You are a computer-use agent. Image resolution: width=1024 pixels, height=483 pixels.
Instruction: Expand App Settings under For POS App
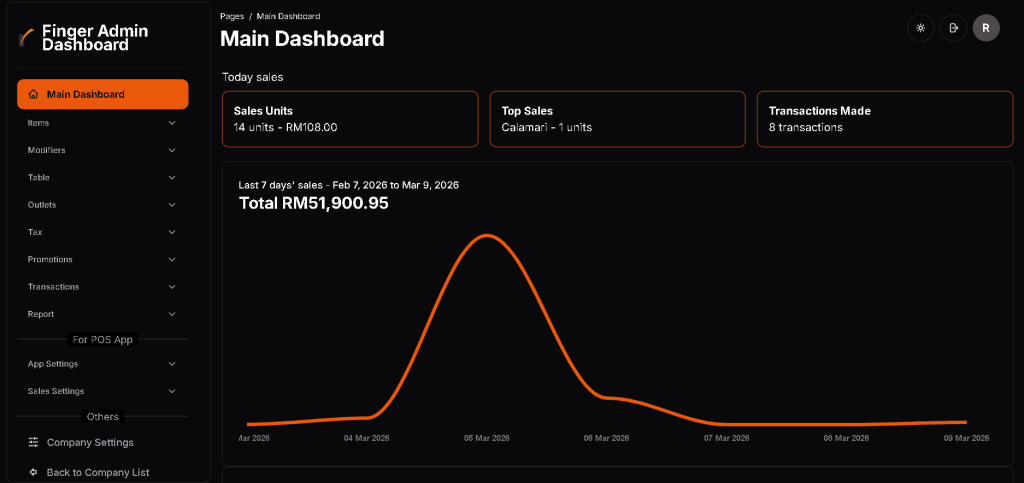[102, 364]
